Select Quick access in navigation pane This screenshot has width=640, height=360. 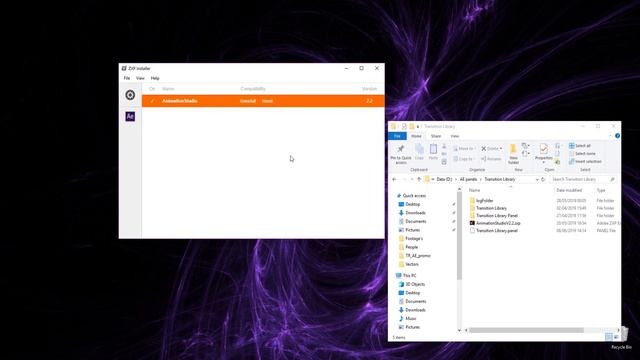click(414, 196)
